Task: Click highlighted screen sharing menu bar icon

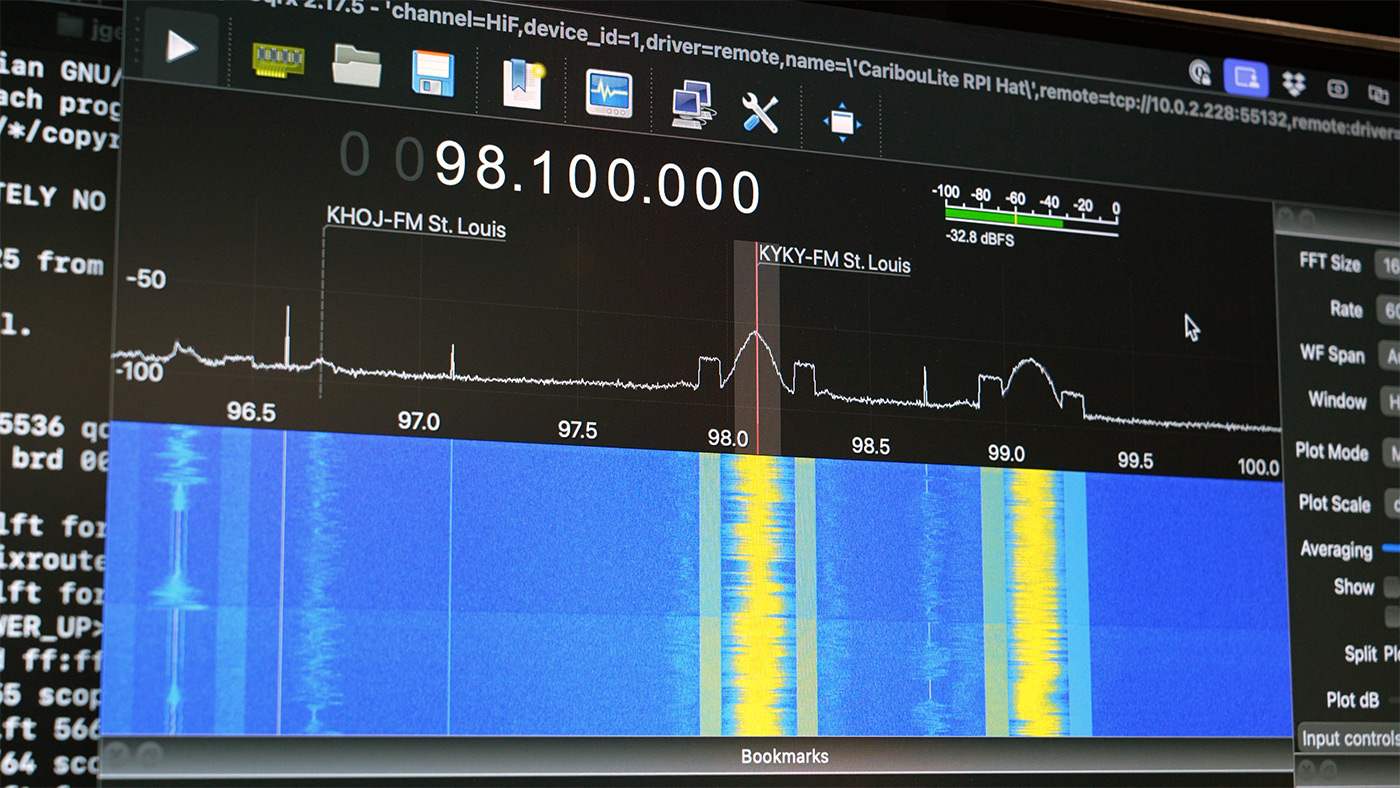Action: coord(1245,77)
